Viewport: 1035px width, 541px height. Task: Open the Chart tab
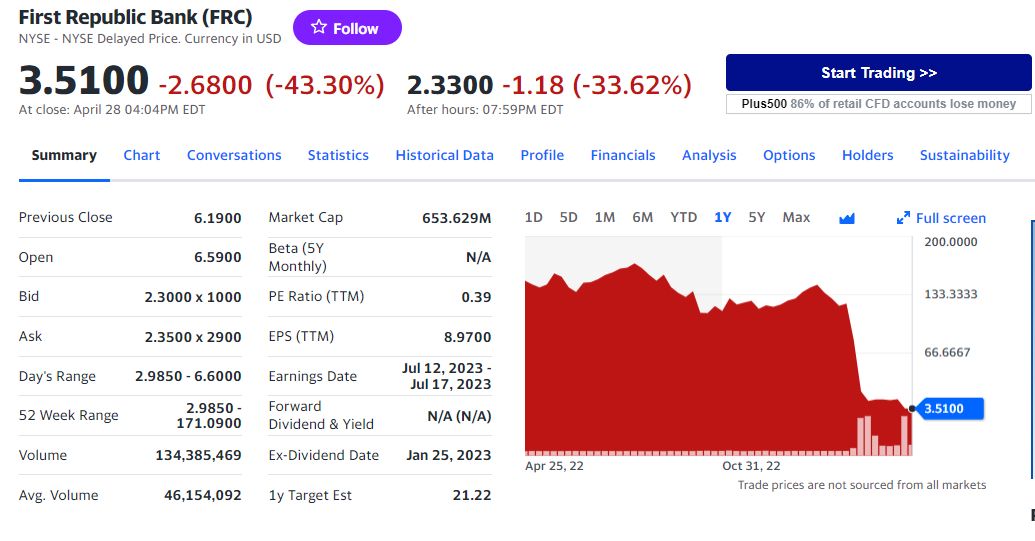pos(142,156)
